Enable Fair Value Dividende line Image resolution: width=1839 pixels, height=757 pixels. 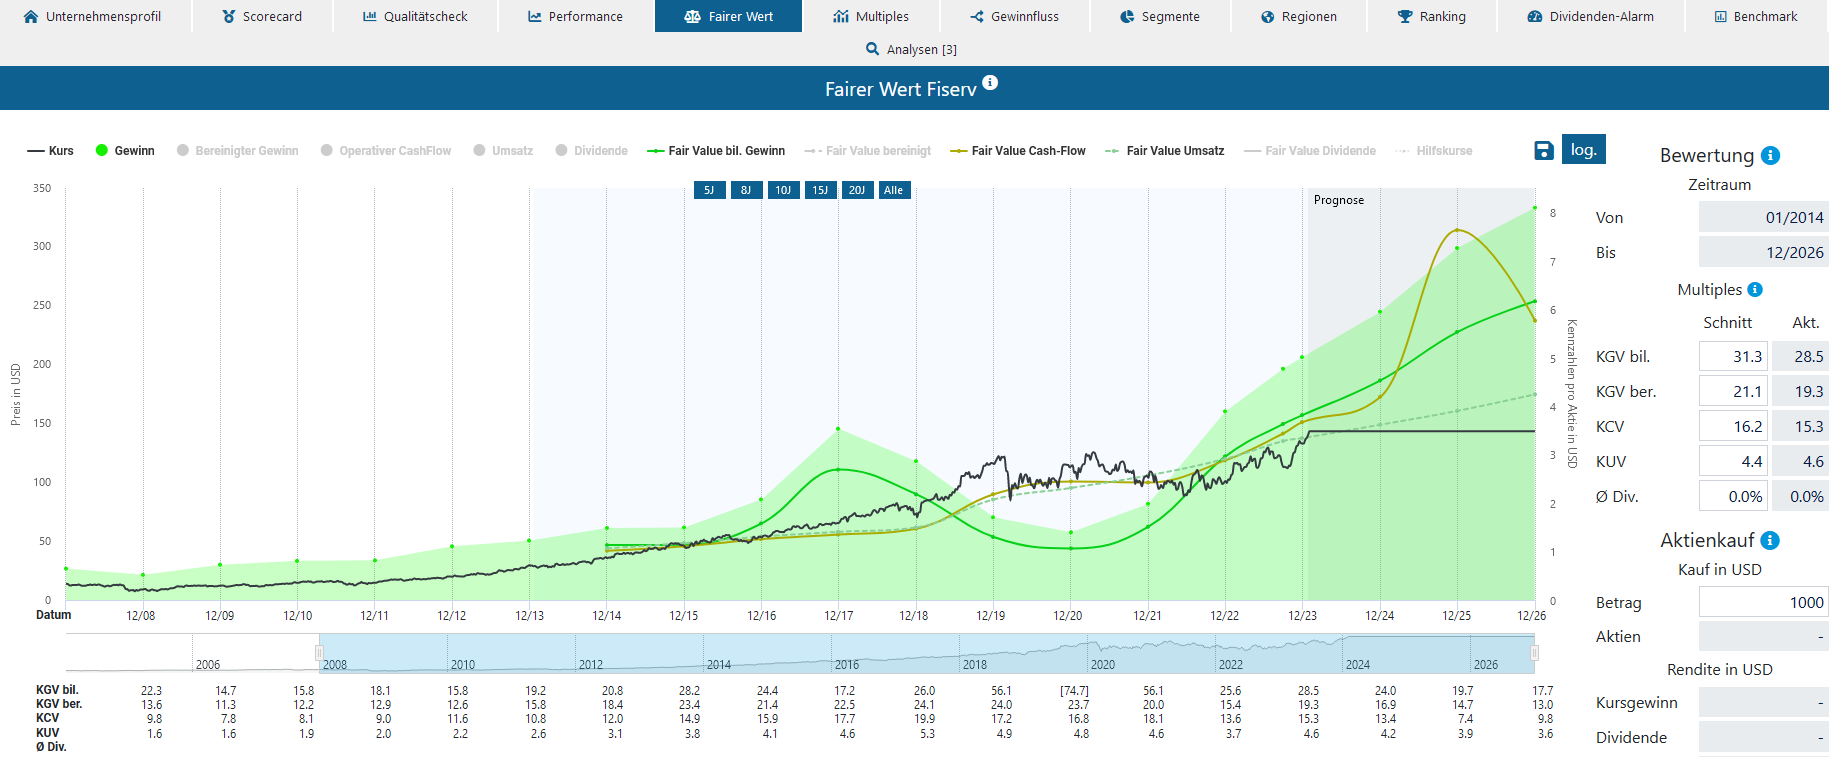pyautogui.click(x=1310, y=151)
